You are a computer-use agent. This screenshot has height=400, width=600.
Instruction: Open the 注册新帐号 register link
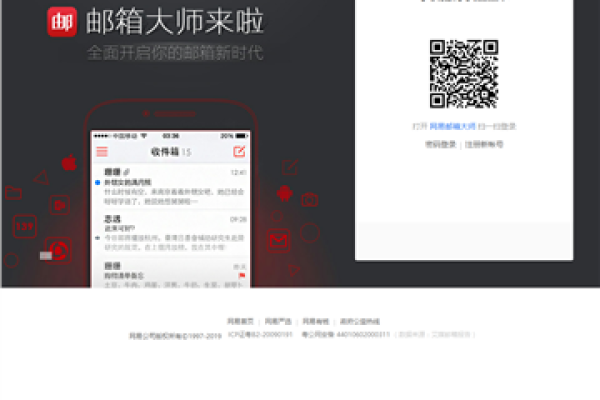[x=484, y=144]
